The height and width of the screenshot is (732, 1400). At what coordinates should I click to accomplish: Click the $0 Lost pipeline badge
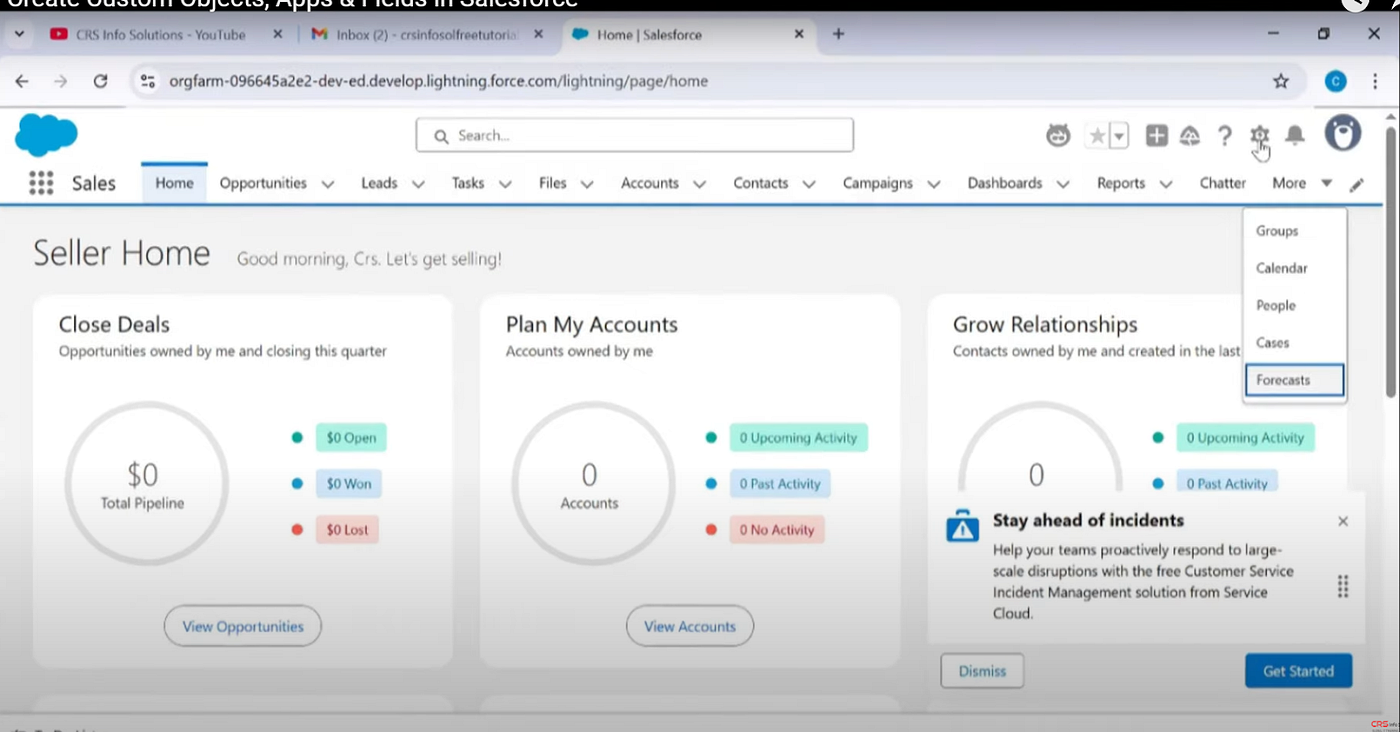coord(347,529)
